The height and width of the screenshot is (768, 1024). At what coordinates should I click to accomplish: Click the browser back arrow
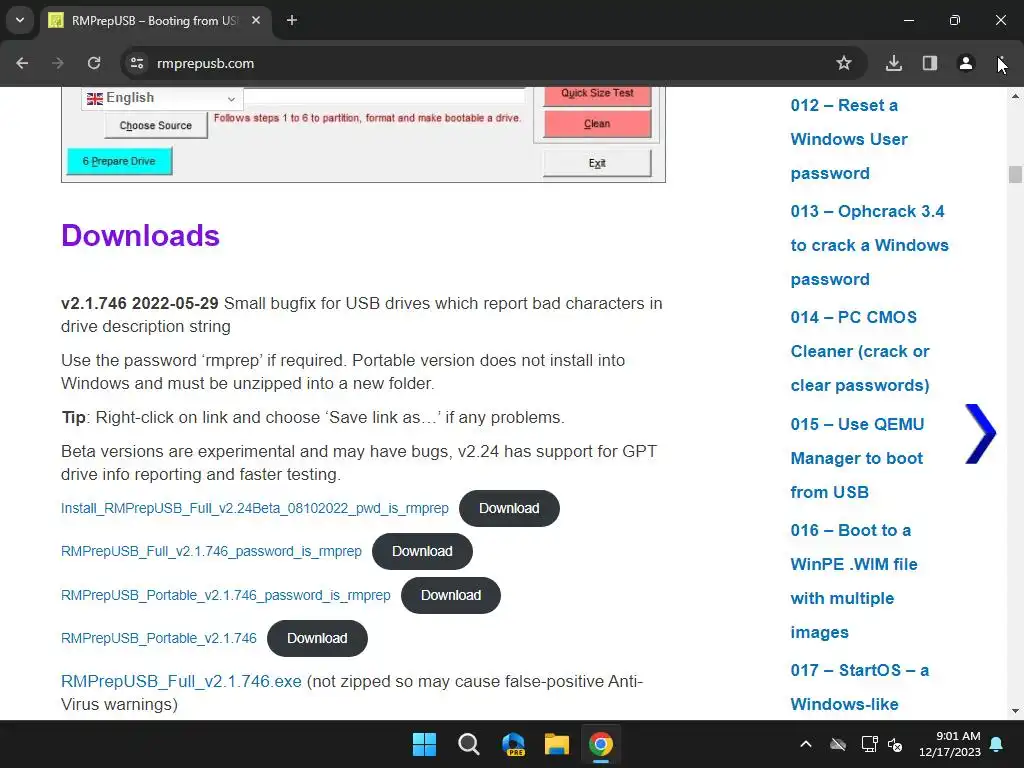coord(22,63)
